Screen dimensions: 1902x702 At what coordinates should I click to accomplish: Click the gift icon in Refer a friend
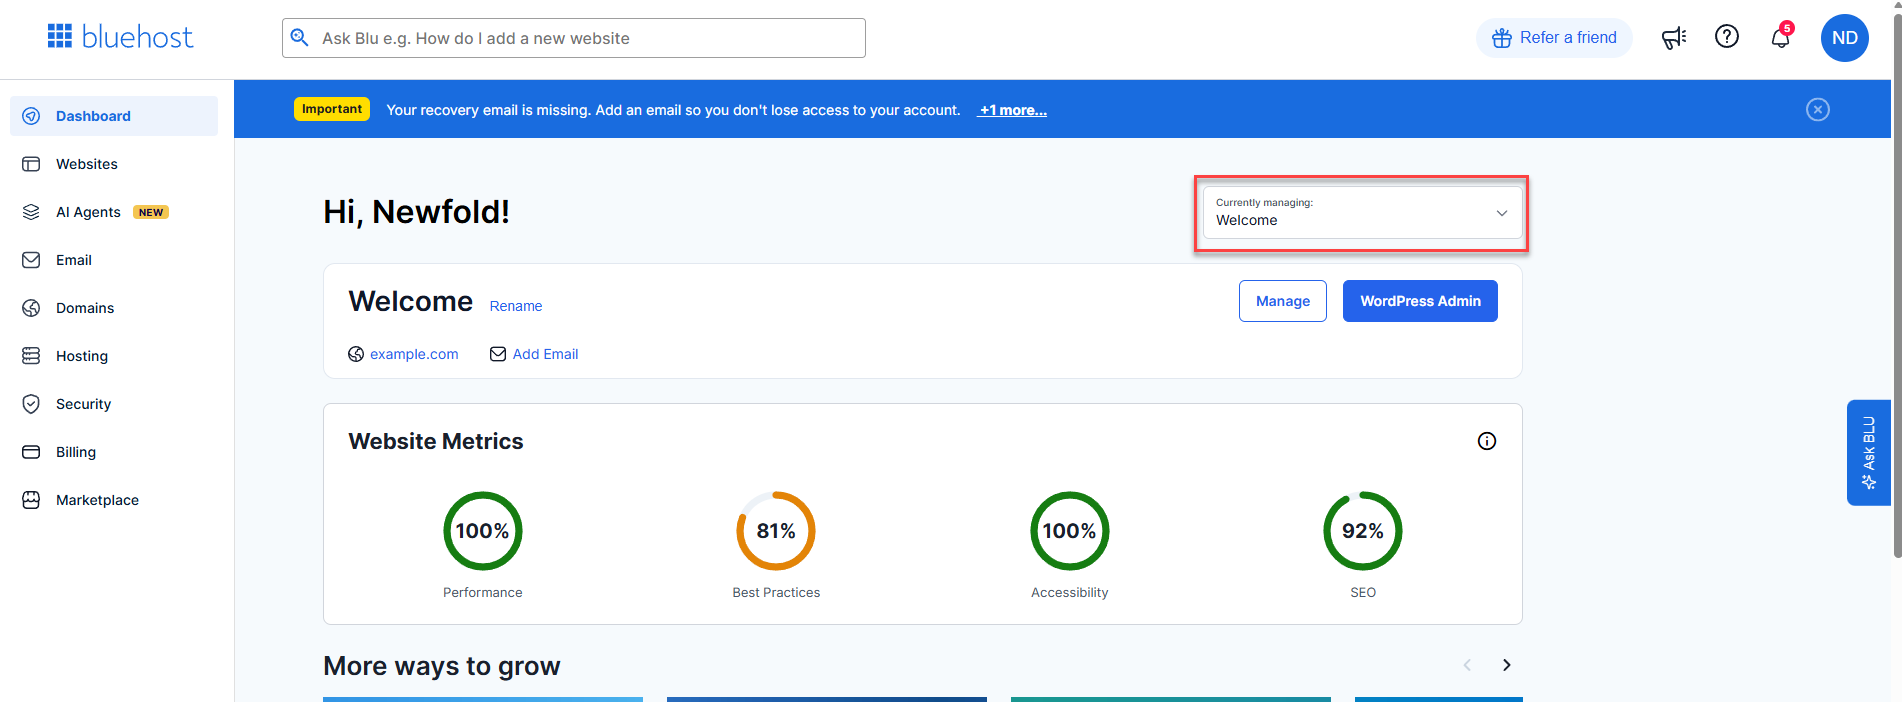pos(1502,38)
